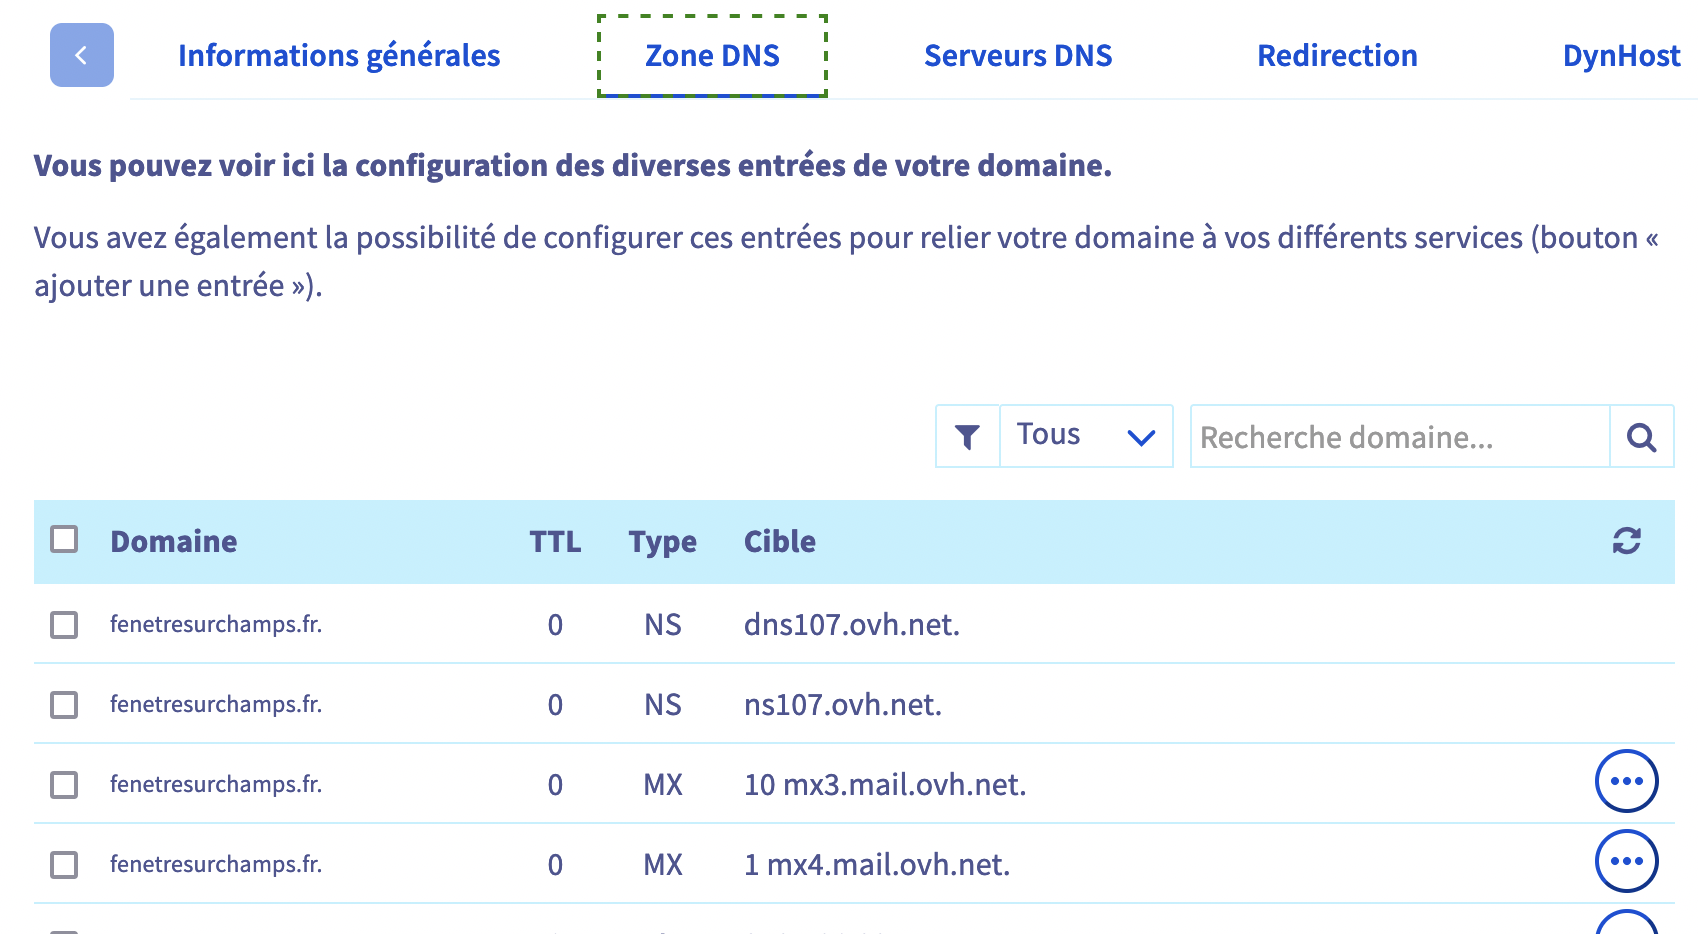This screenshot has height=934, width=1698.
Task: Tick the 10 mx3.mail.ovh.net row checkbox
Action: point(64,785)
